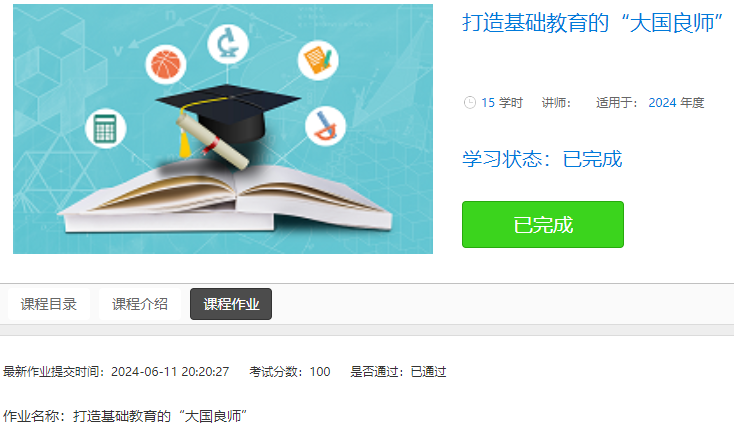This screenshot has height=435, width=734.
Task: Click the open book illustration
Action: 225,197
